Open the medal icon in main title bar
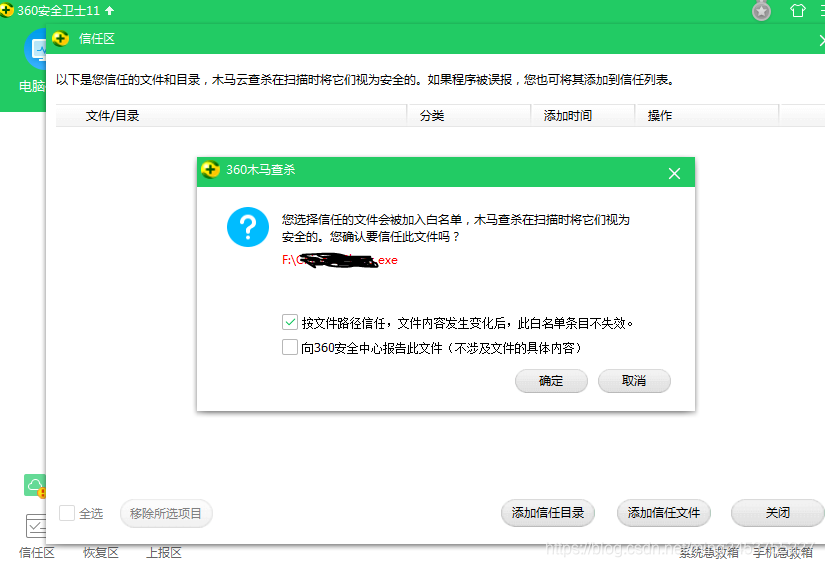 click(761, 11)
